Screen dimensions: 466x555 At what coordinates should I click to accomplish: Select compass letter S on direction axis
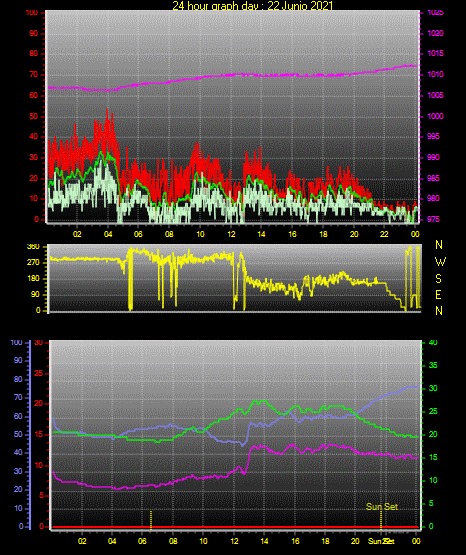[438, 279]
